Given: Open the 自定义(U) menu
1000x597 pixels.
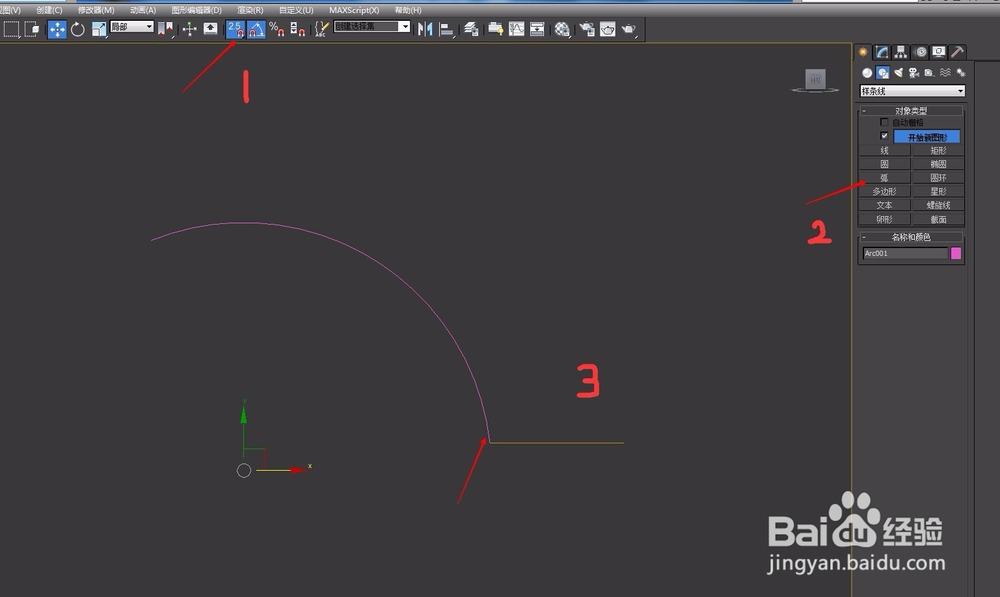Looking at the screenshot, I should click(x=296, y=10).
